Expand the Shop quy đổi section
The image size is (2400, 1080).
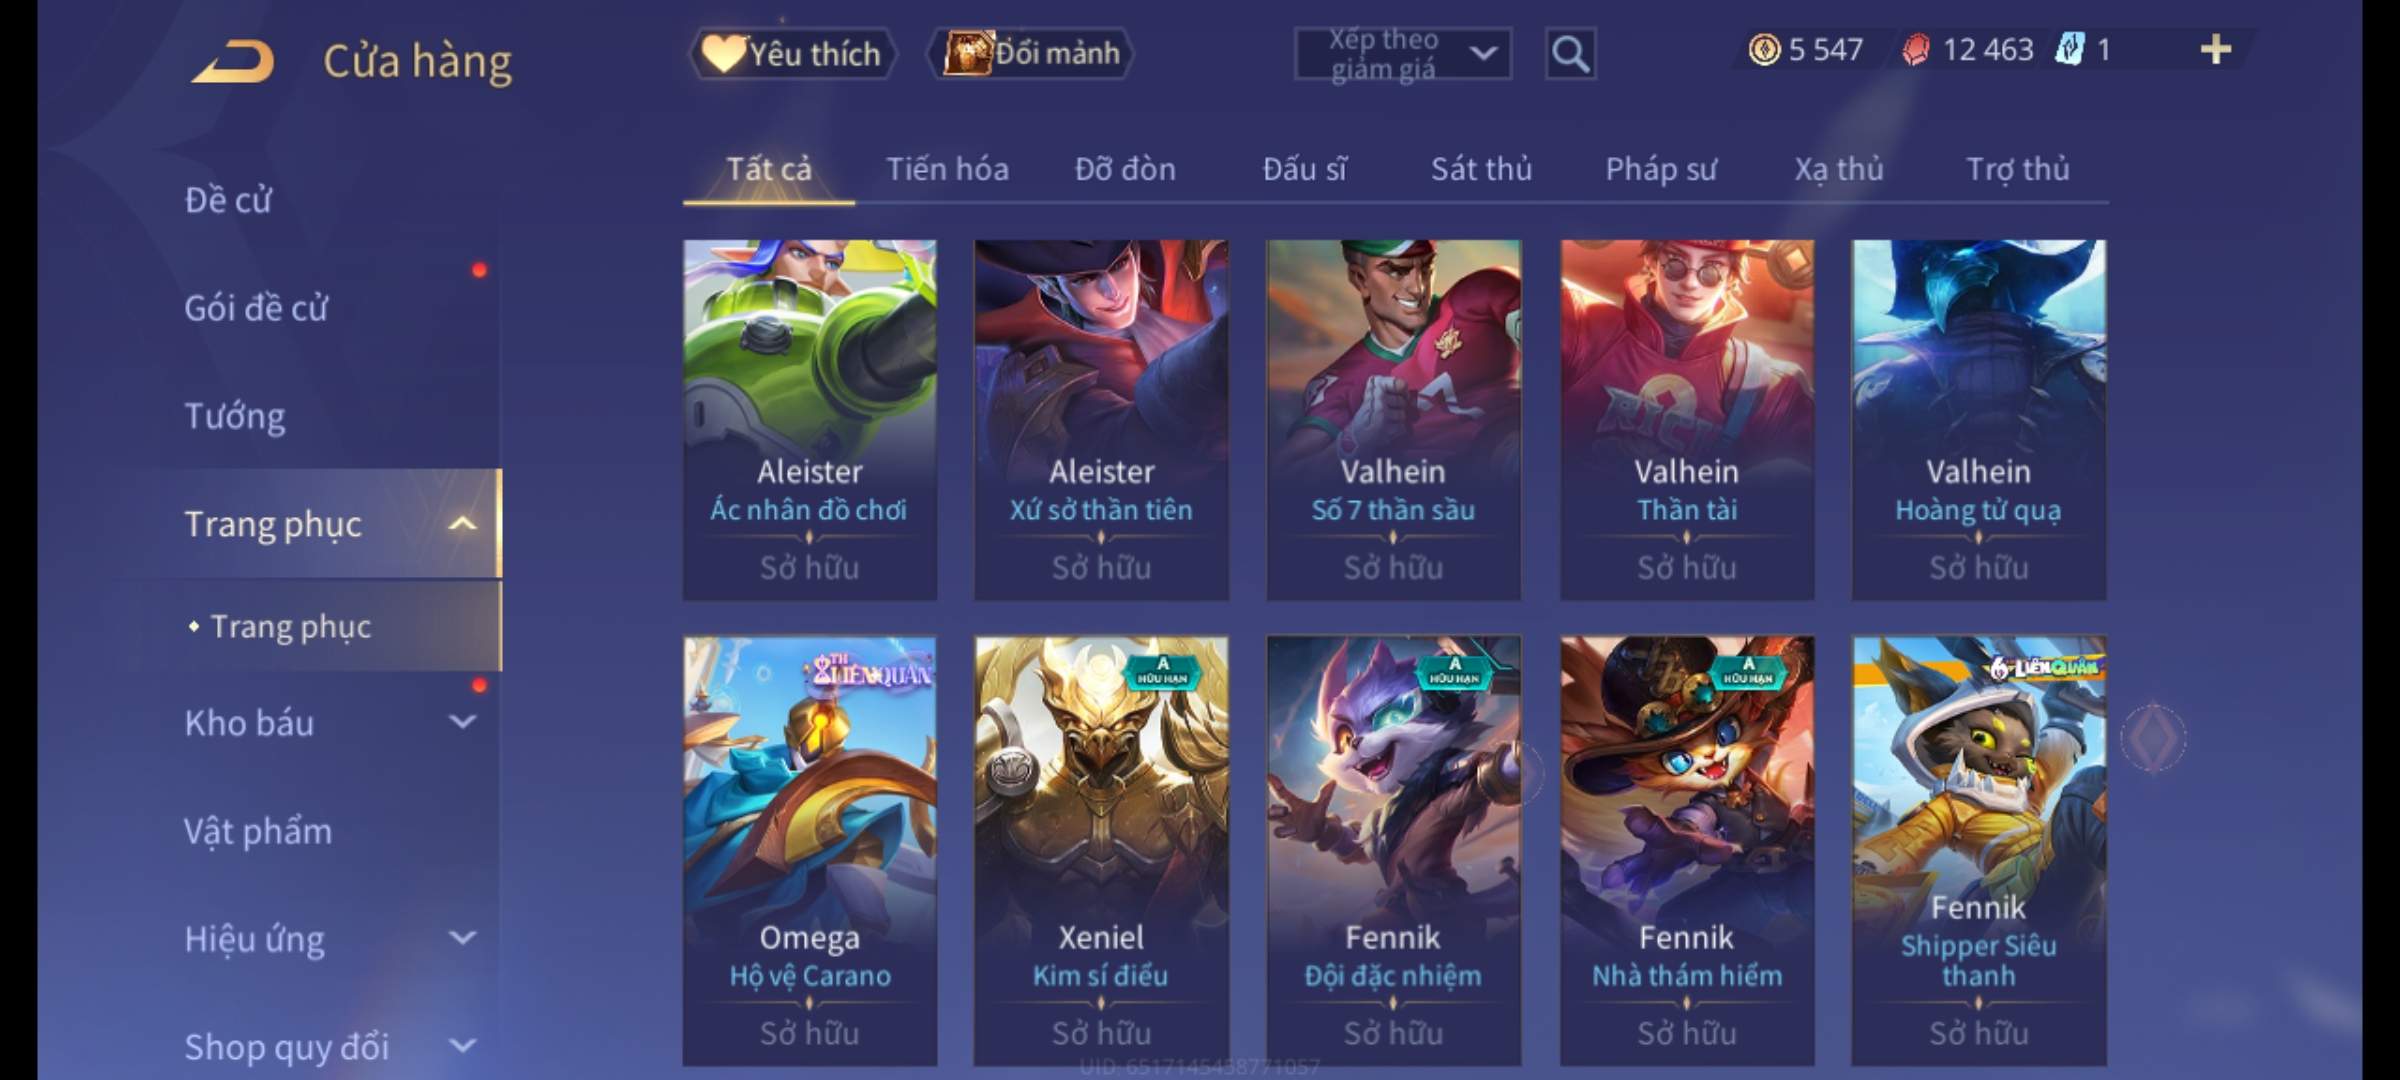[x=462, y=1046]
